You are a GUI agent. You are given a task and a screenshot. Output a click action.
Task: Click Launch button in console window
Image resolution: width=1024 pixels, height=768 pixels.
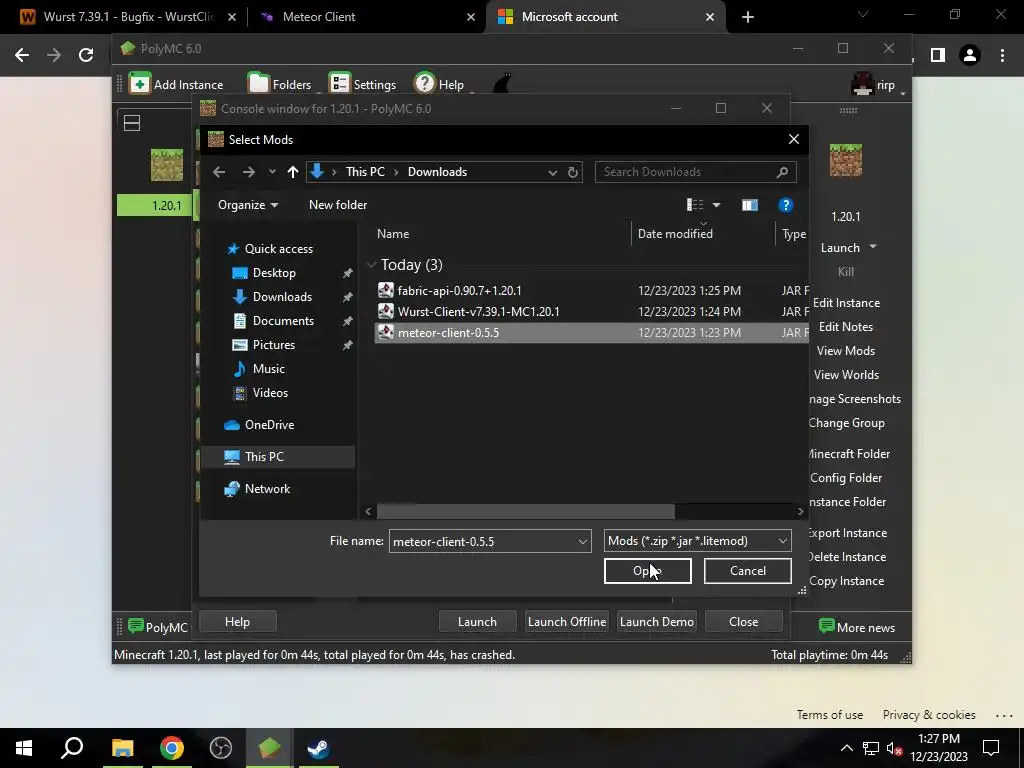tap(477, 622)
